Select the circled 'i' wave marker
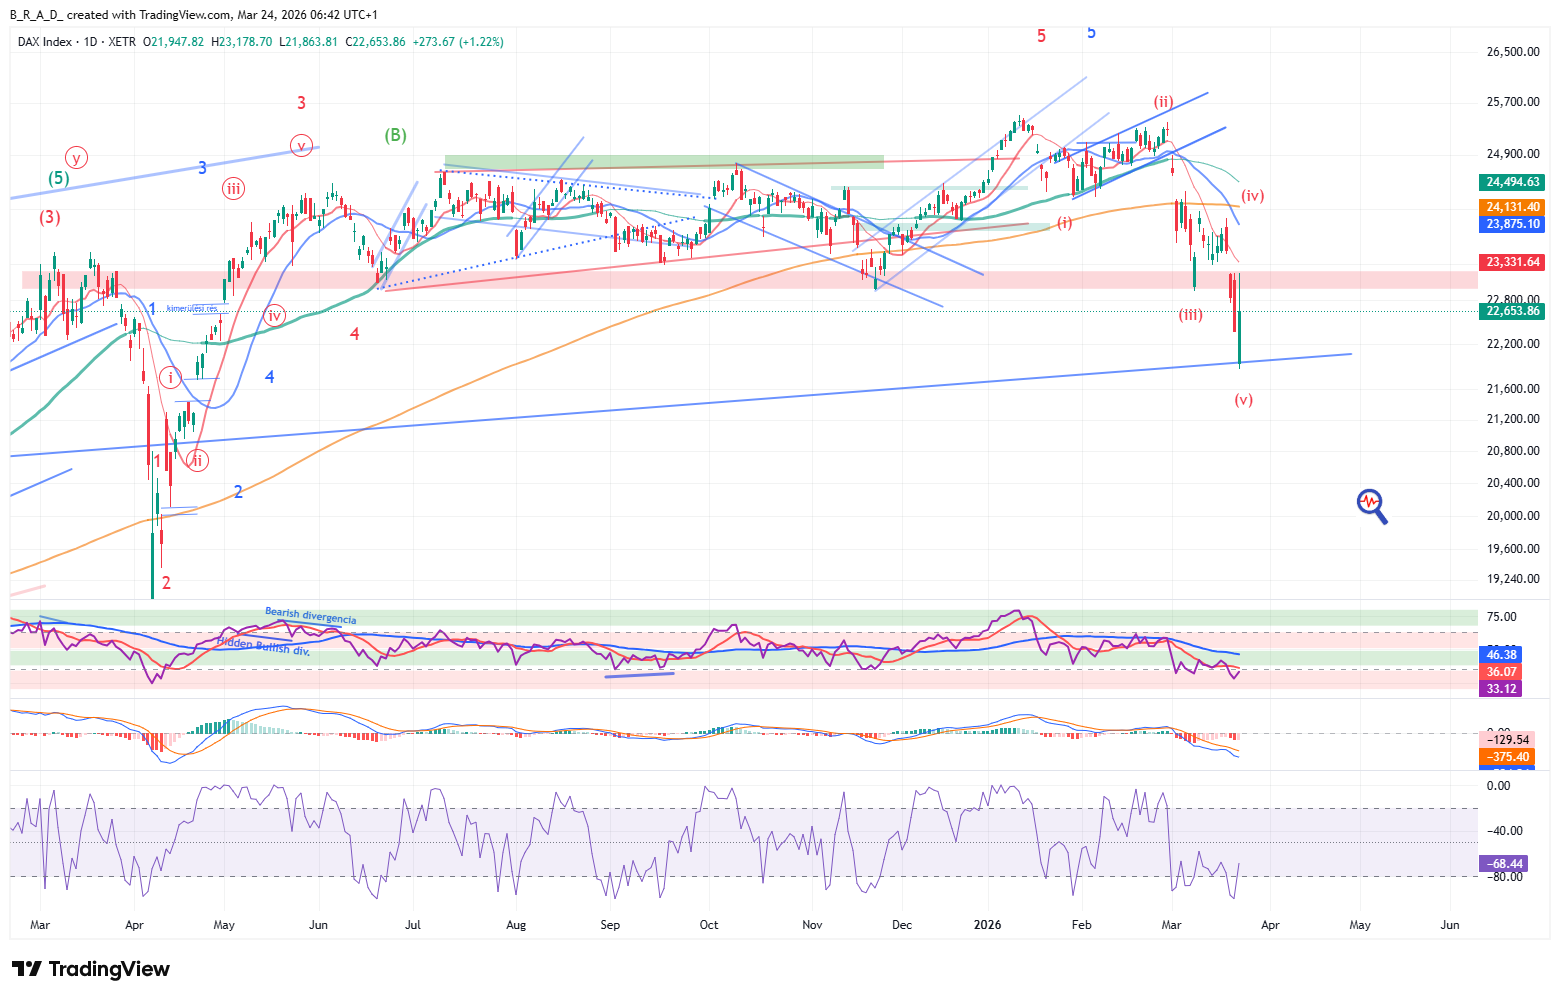 tap(171, 377)
